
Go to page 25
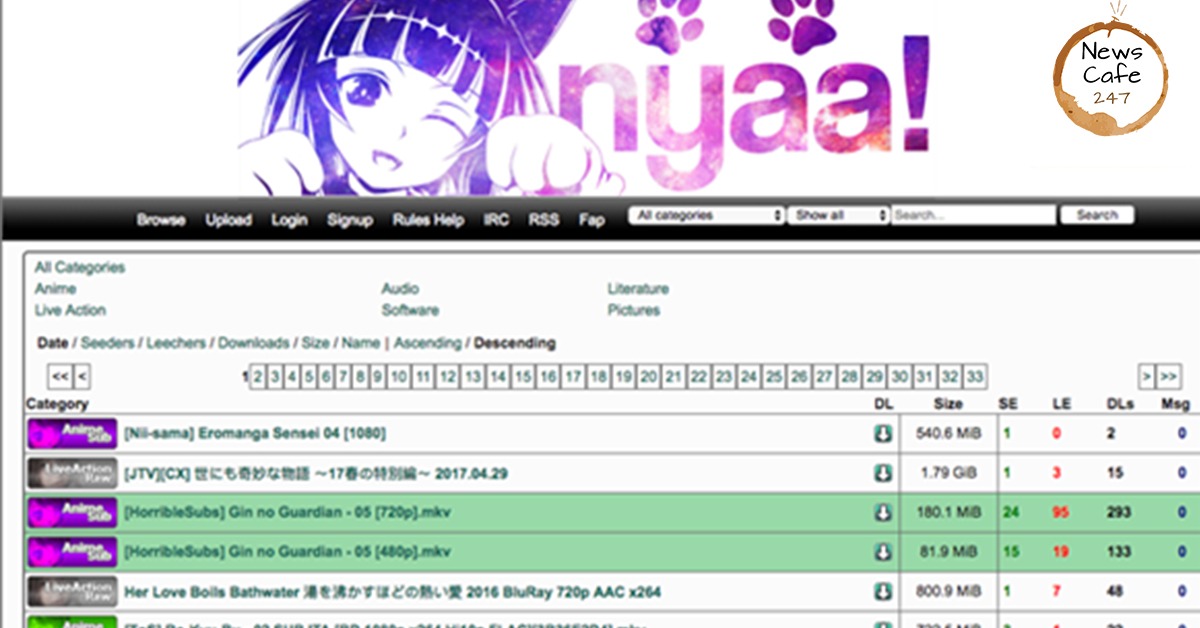pos(774,377)
